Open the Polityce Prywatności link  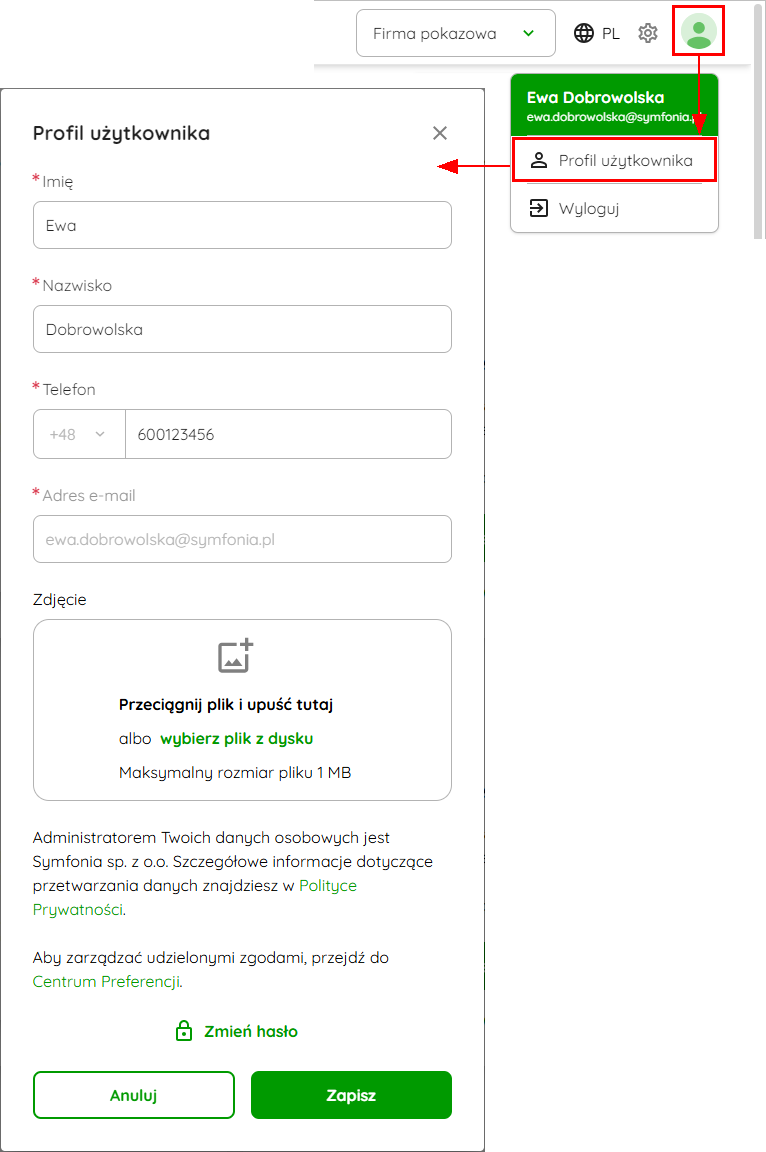(x=195, y=897)
